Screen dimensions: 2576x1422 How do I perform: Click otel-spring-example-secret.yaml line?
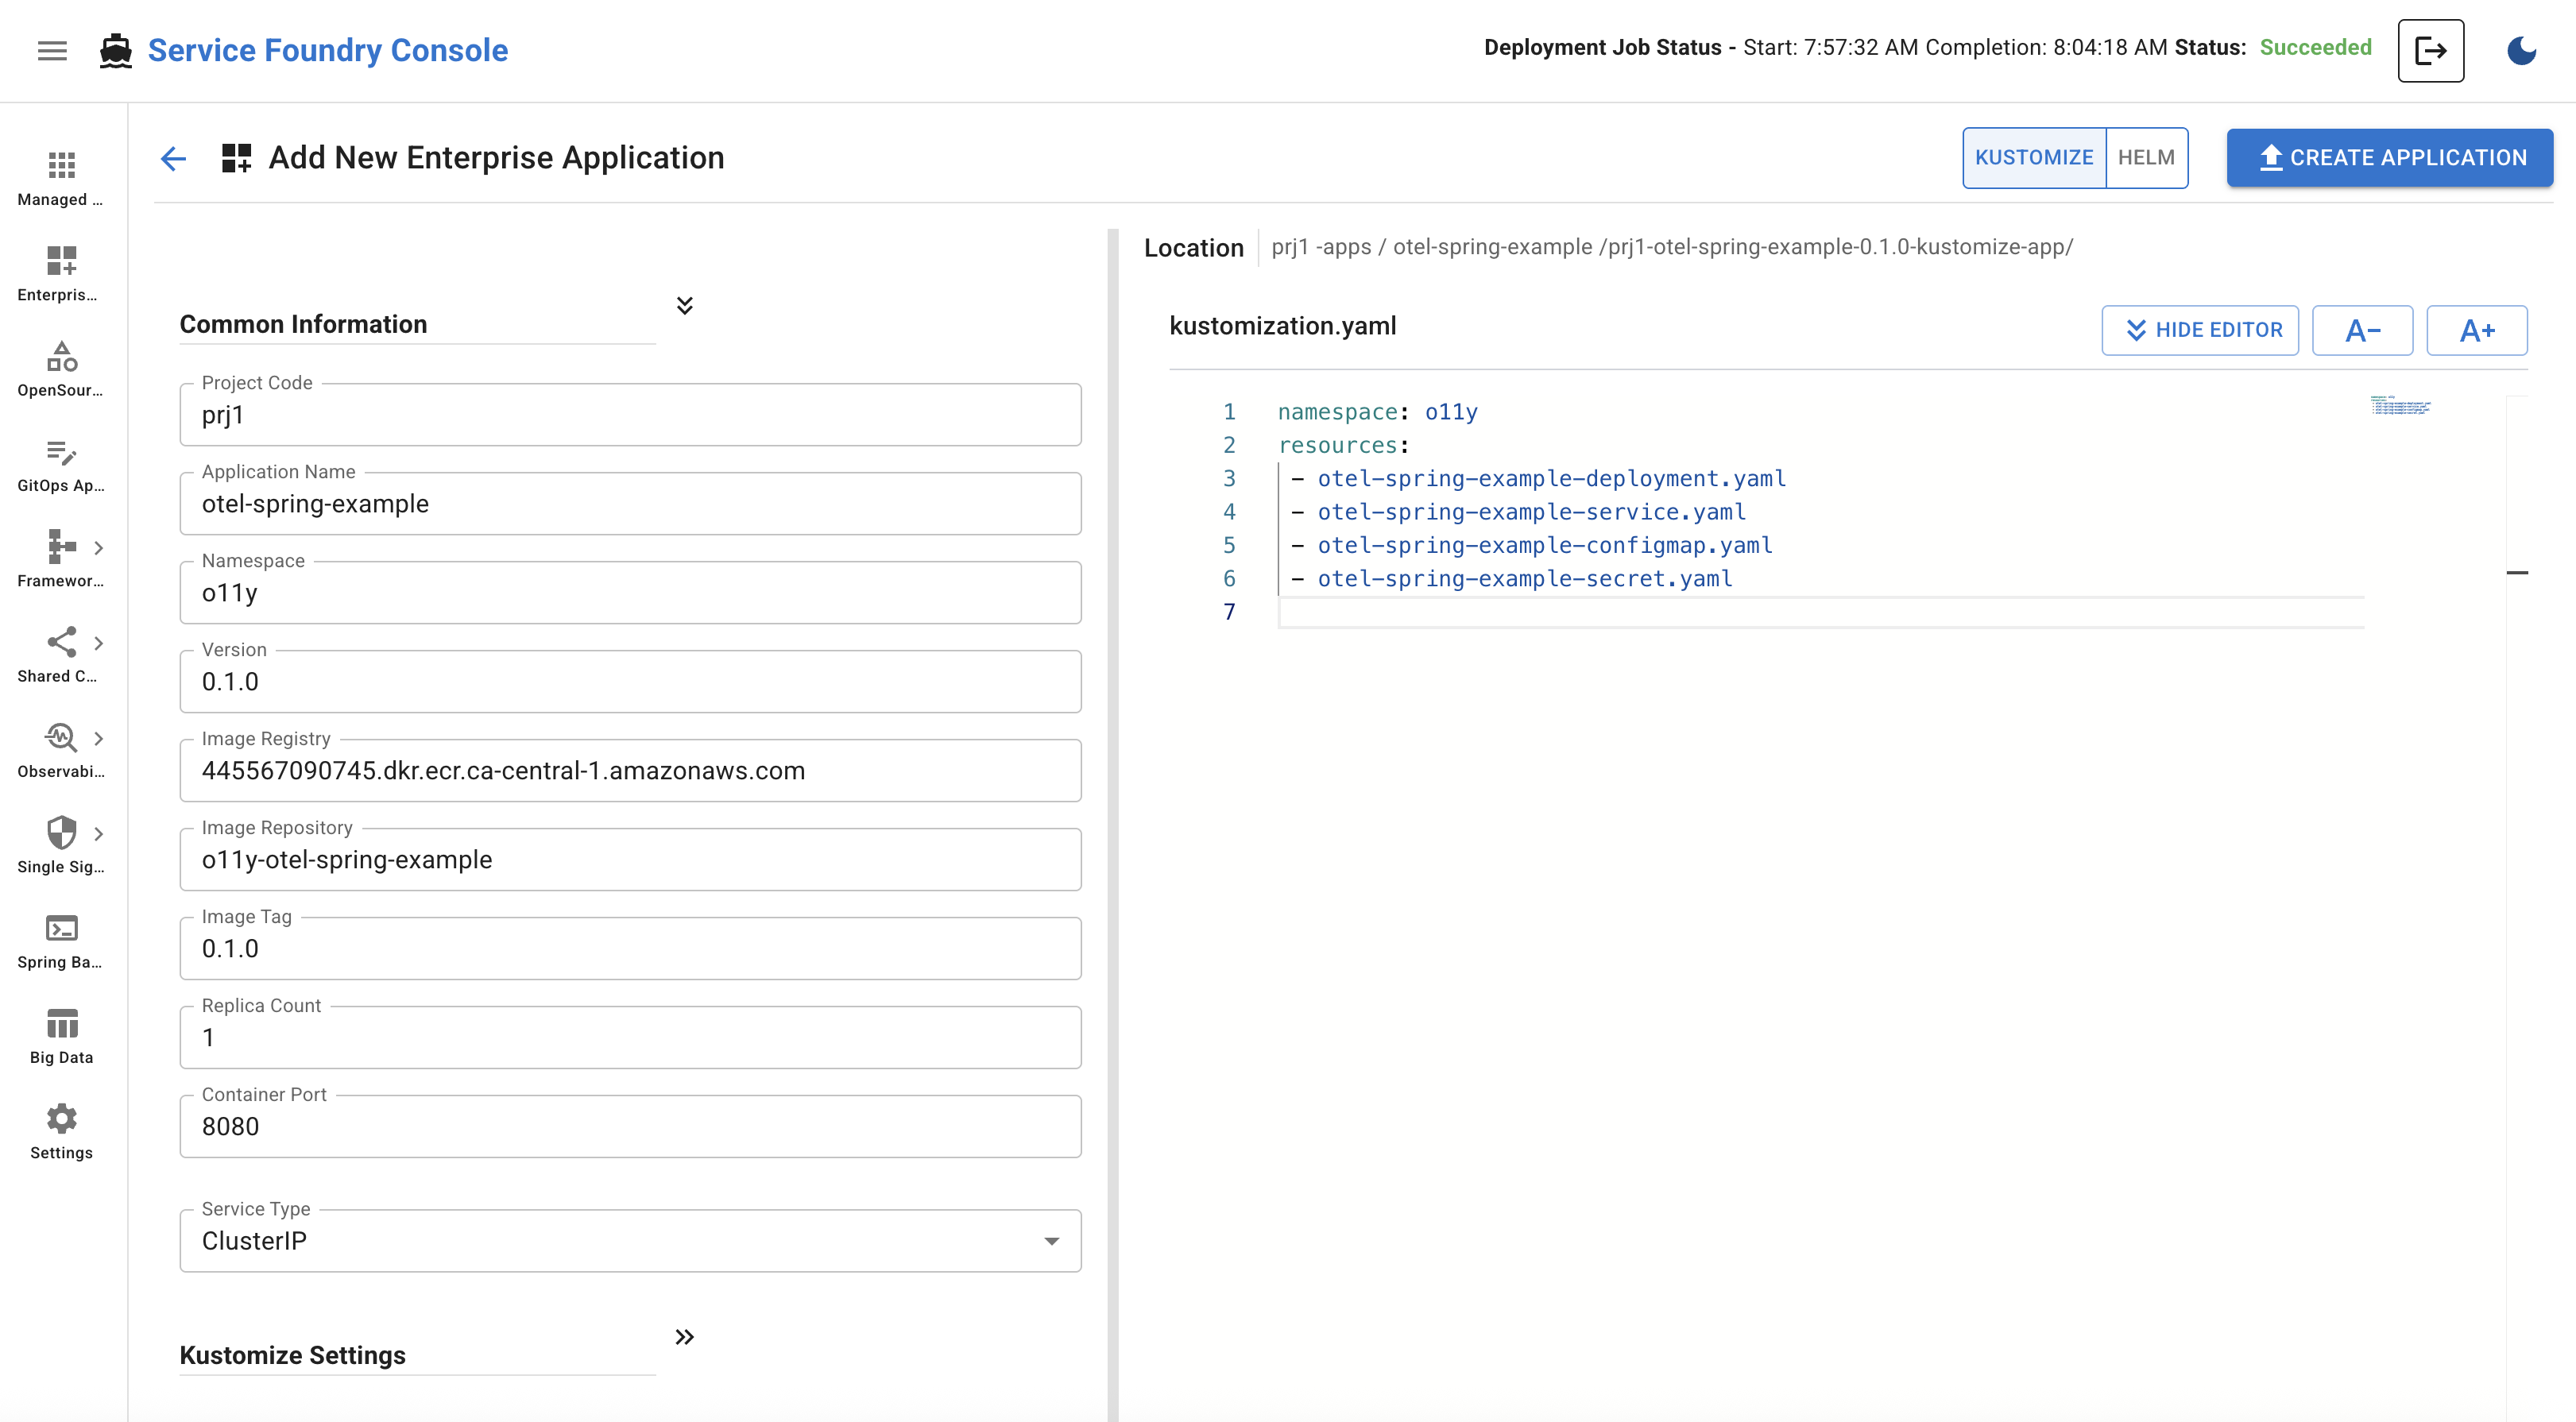[x=1524, y=578]
